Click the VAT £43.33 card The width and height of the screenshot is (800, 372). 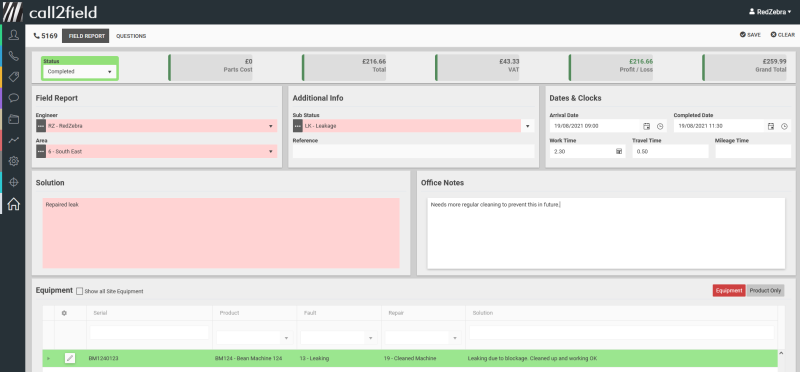pos(478,67)
